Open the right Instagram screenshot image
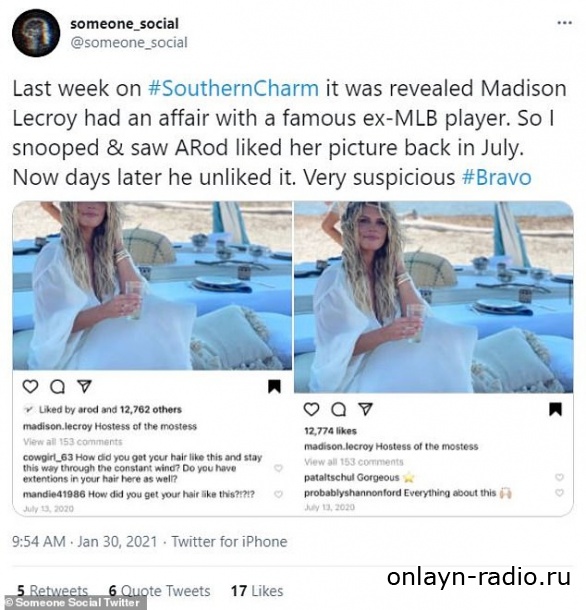 [433, 358]
